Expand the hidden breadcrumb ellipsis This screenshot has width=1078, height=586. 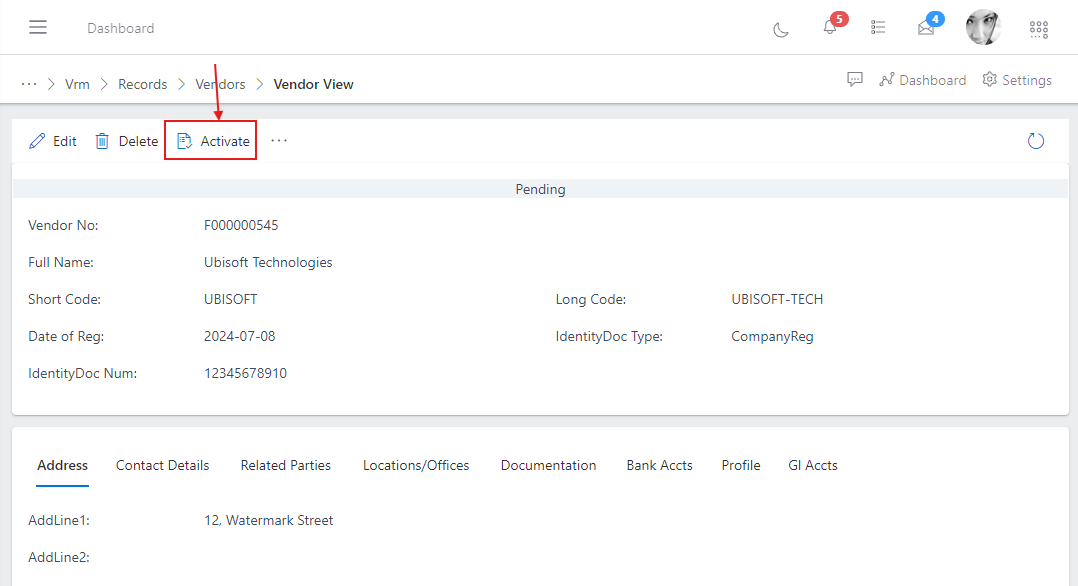tap(28, 83)
